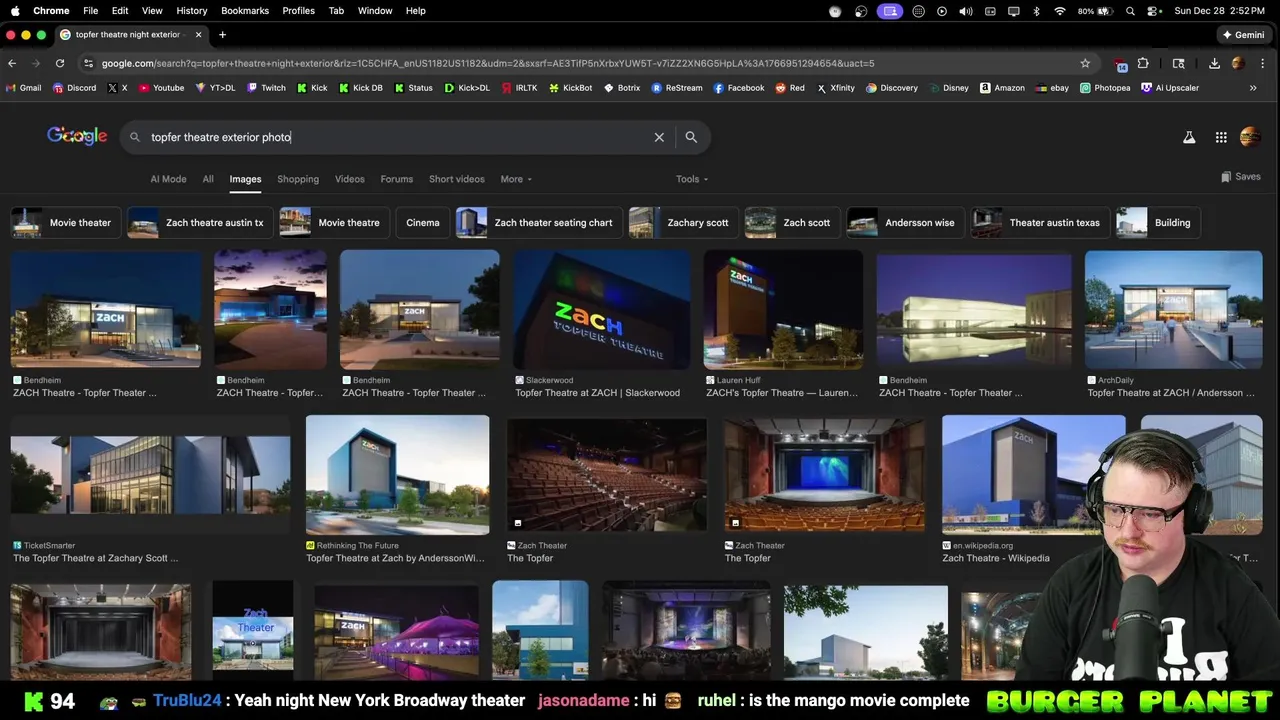The image size is (1280, 720).
Task: Click the Google logo
Action: (x=77, y=136)
